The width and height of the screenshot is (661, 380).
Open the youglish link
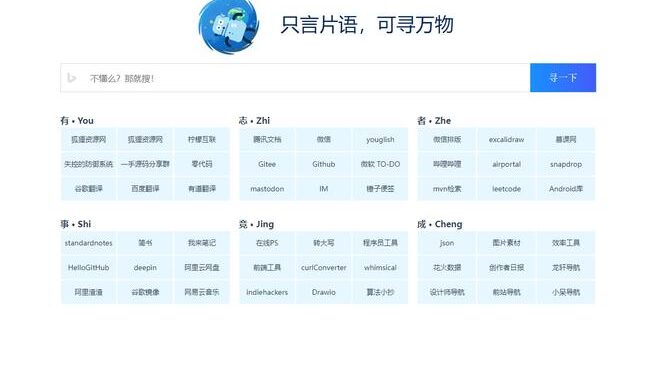(x=380, y=140)
